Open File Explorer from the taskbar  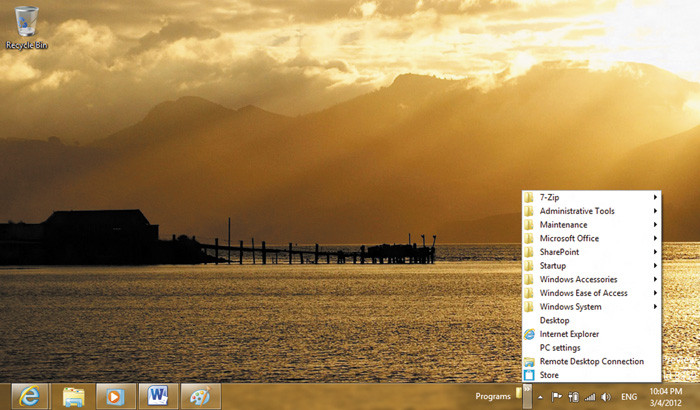pyautogui.click(x=73, y=396)
